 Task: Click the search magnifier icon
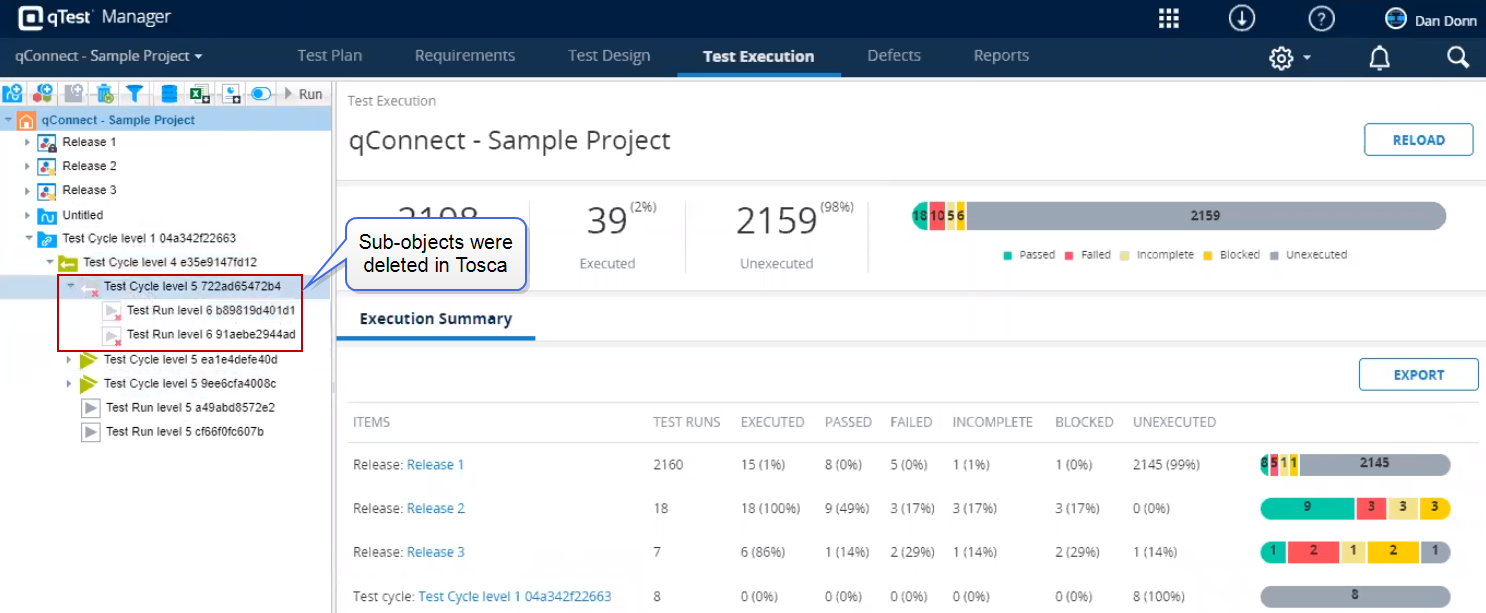[x=1457, y=57]
